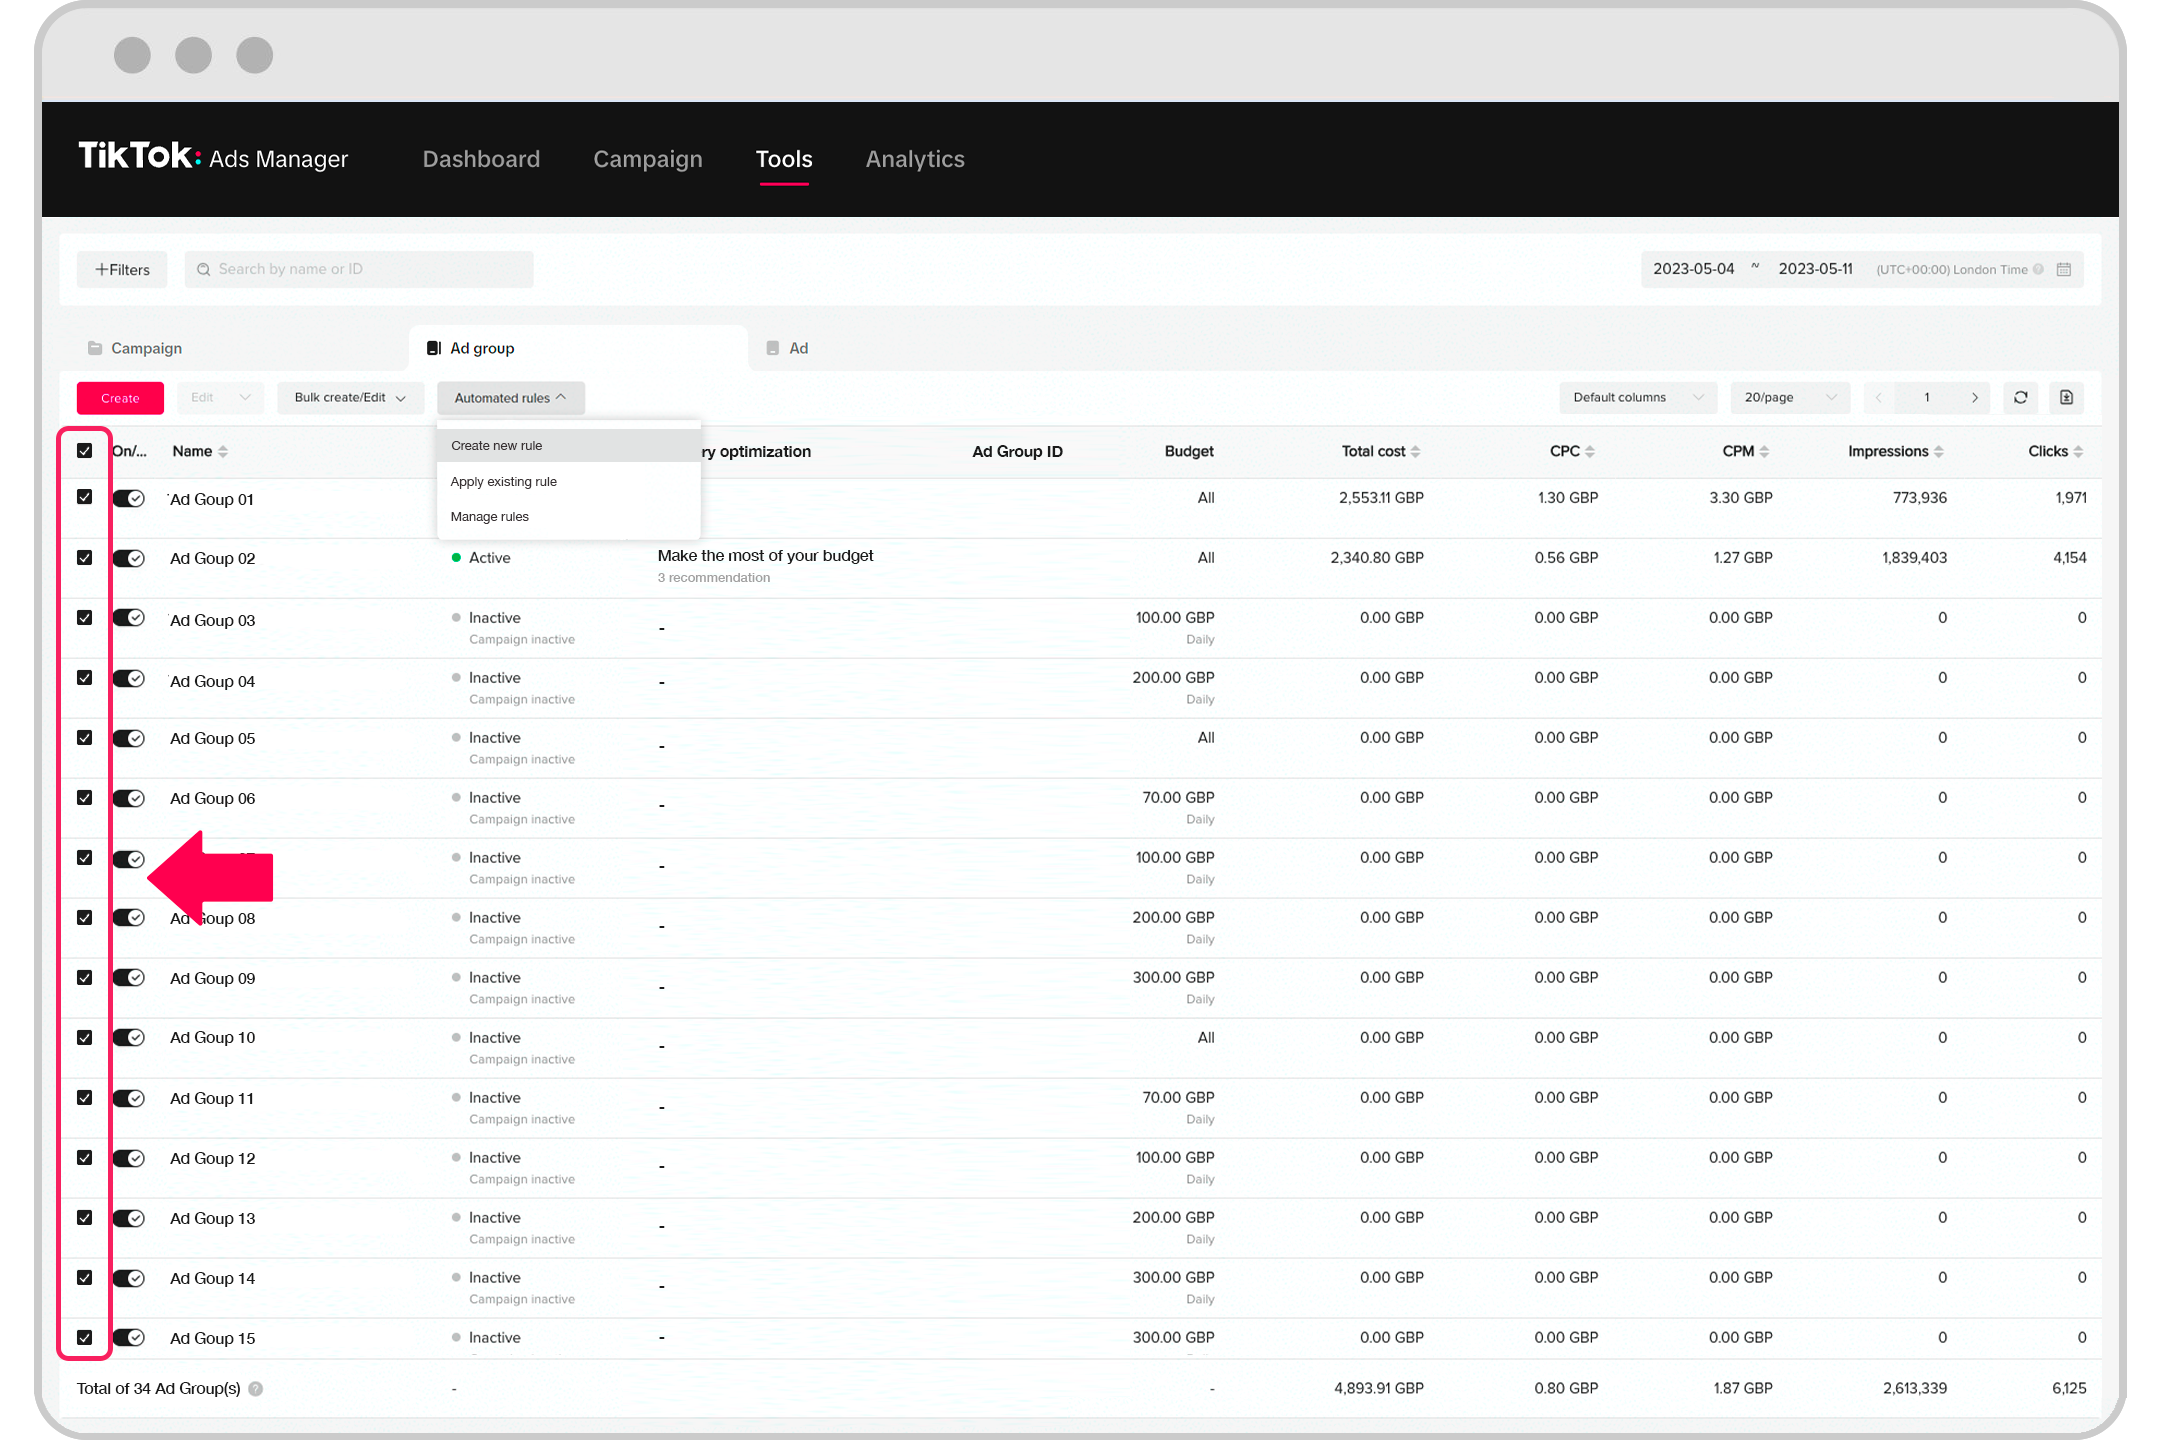Click the export report icon

(2066, 398)
